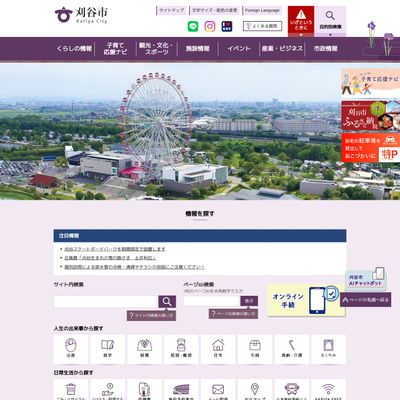Open the hand-with-coin daily life icon
Image resolution: width=400 pixels, height=400 pixels.
tap(107, 390)
